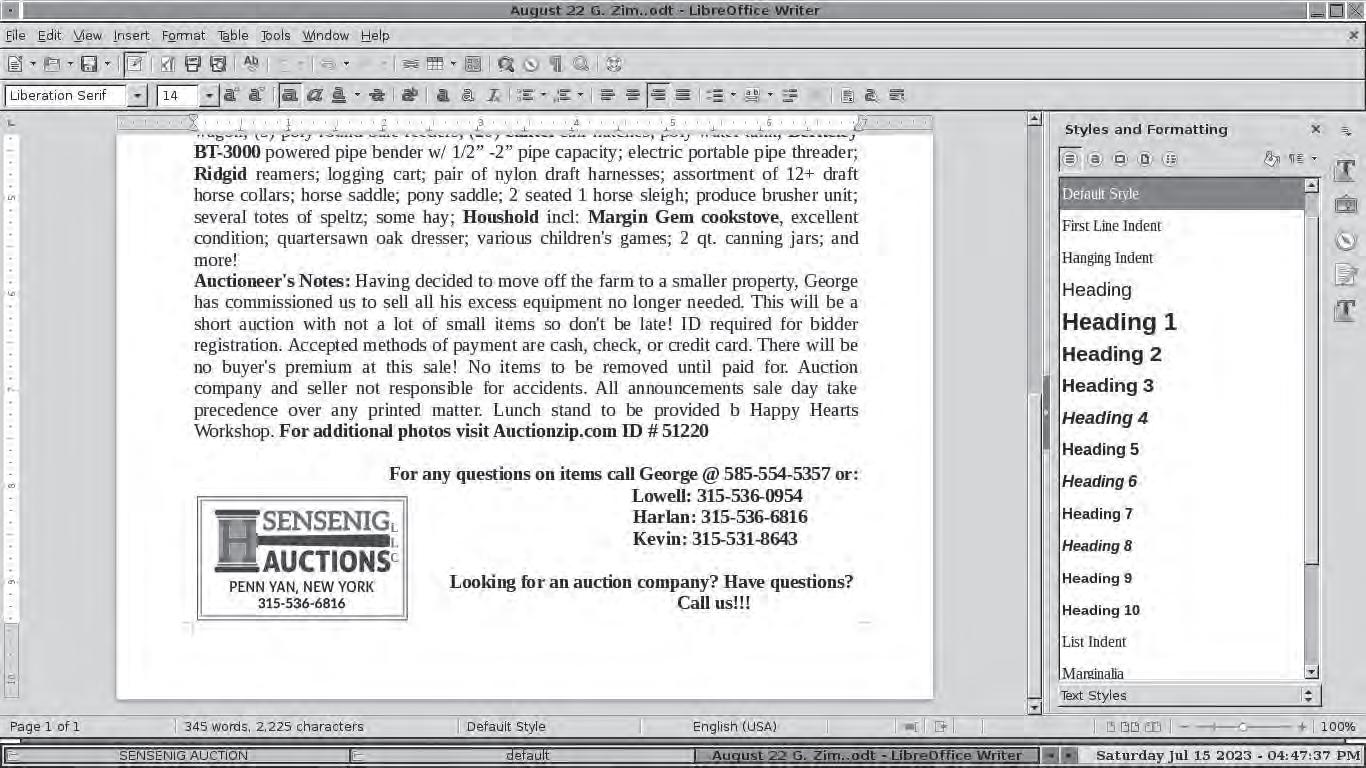Open Table insert dropdown arrow
The width and height of the screenshot is (1366, 768).
pos(453,64)
